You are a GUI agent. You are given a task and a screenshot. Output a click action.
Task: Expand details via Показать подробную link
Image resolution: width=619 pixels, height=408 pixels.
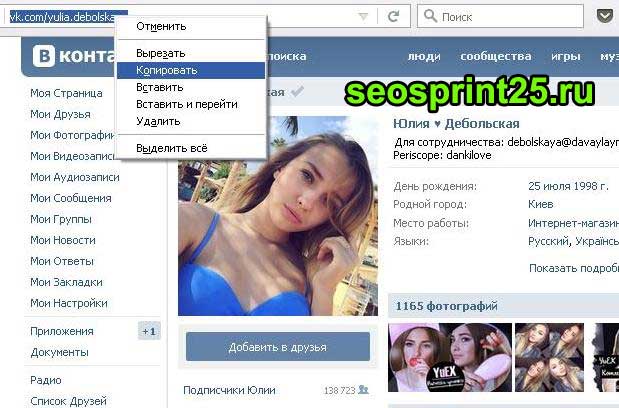pyautogui.click(x=574, y=268)
